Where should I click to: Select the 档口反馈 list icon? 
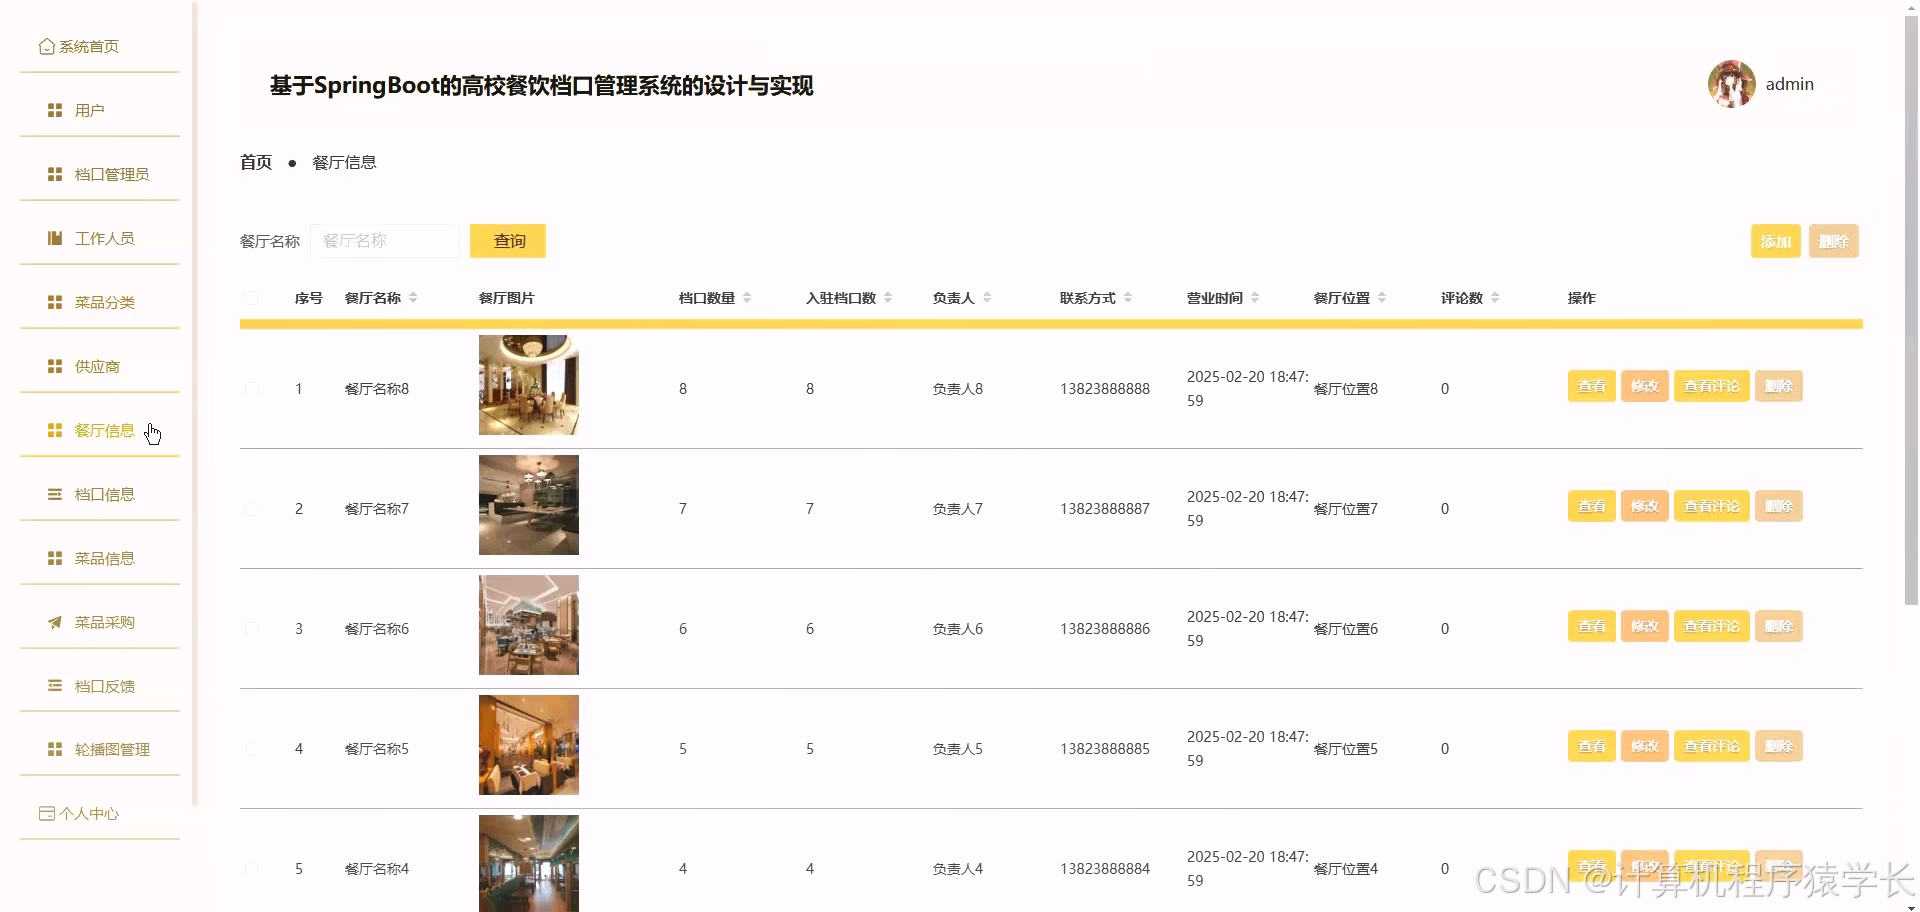click(54, 686)
